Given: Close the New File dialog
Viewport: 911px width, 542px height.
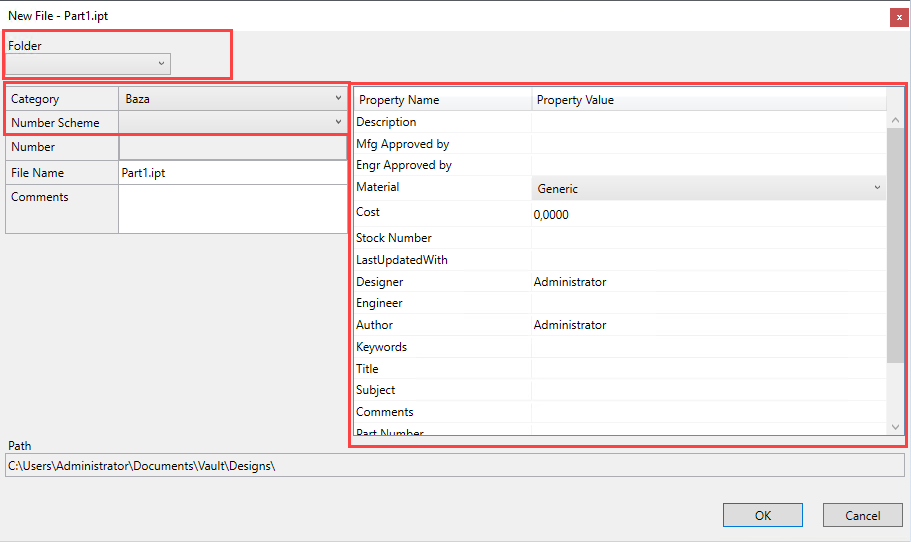Looking at the screenshot, I should 899,17.
